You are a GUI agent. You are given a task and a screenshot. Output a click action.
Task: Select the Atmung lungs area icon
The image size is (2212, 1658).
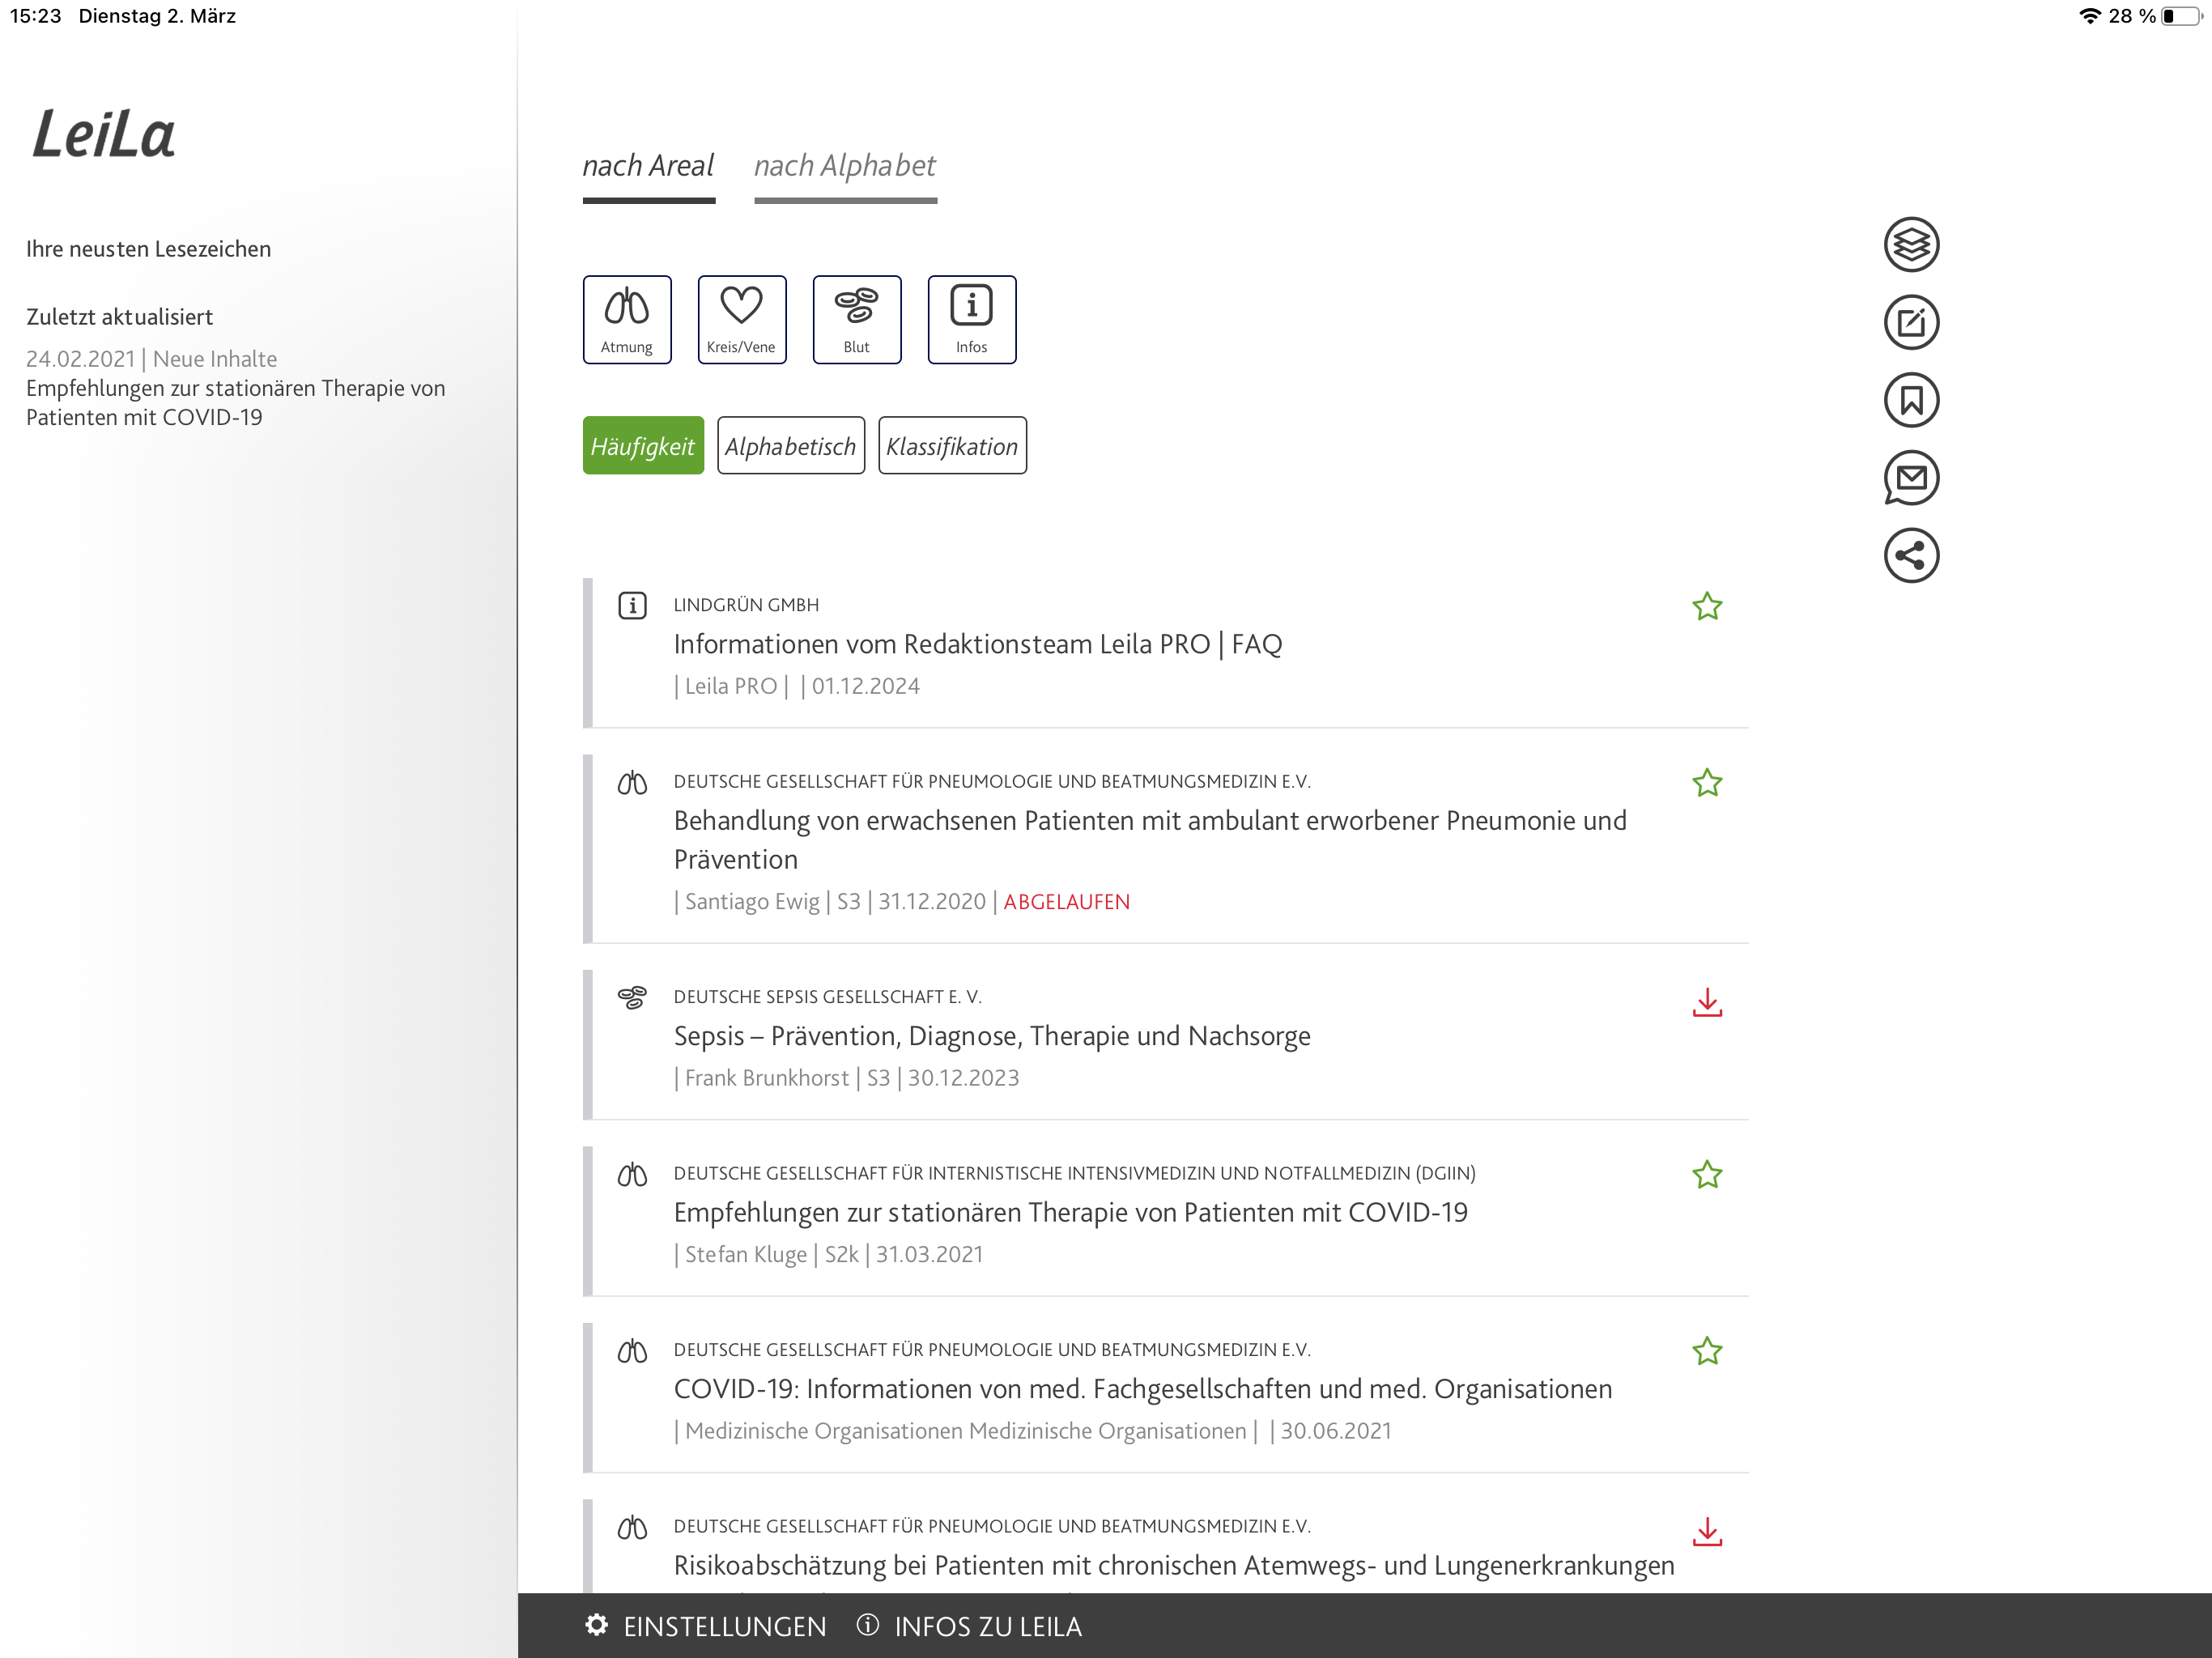(x=627, y=319)
